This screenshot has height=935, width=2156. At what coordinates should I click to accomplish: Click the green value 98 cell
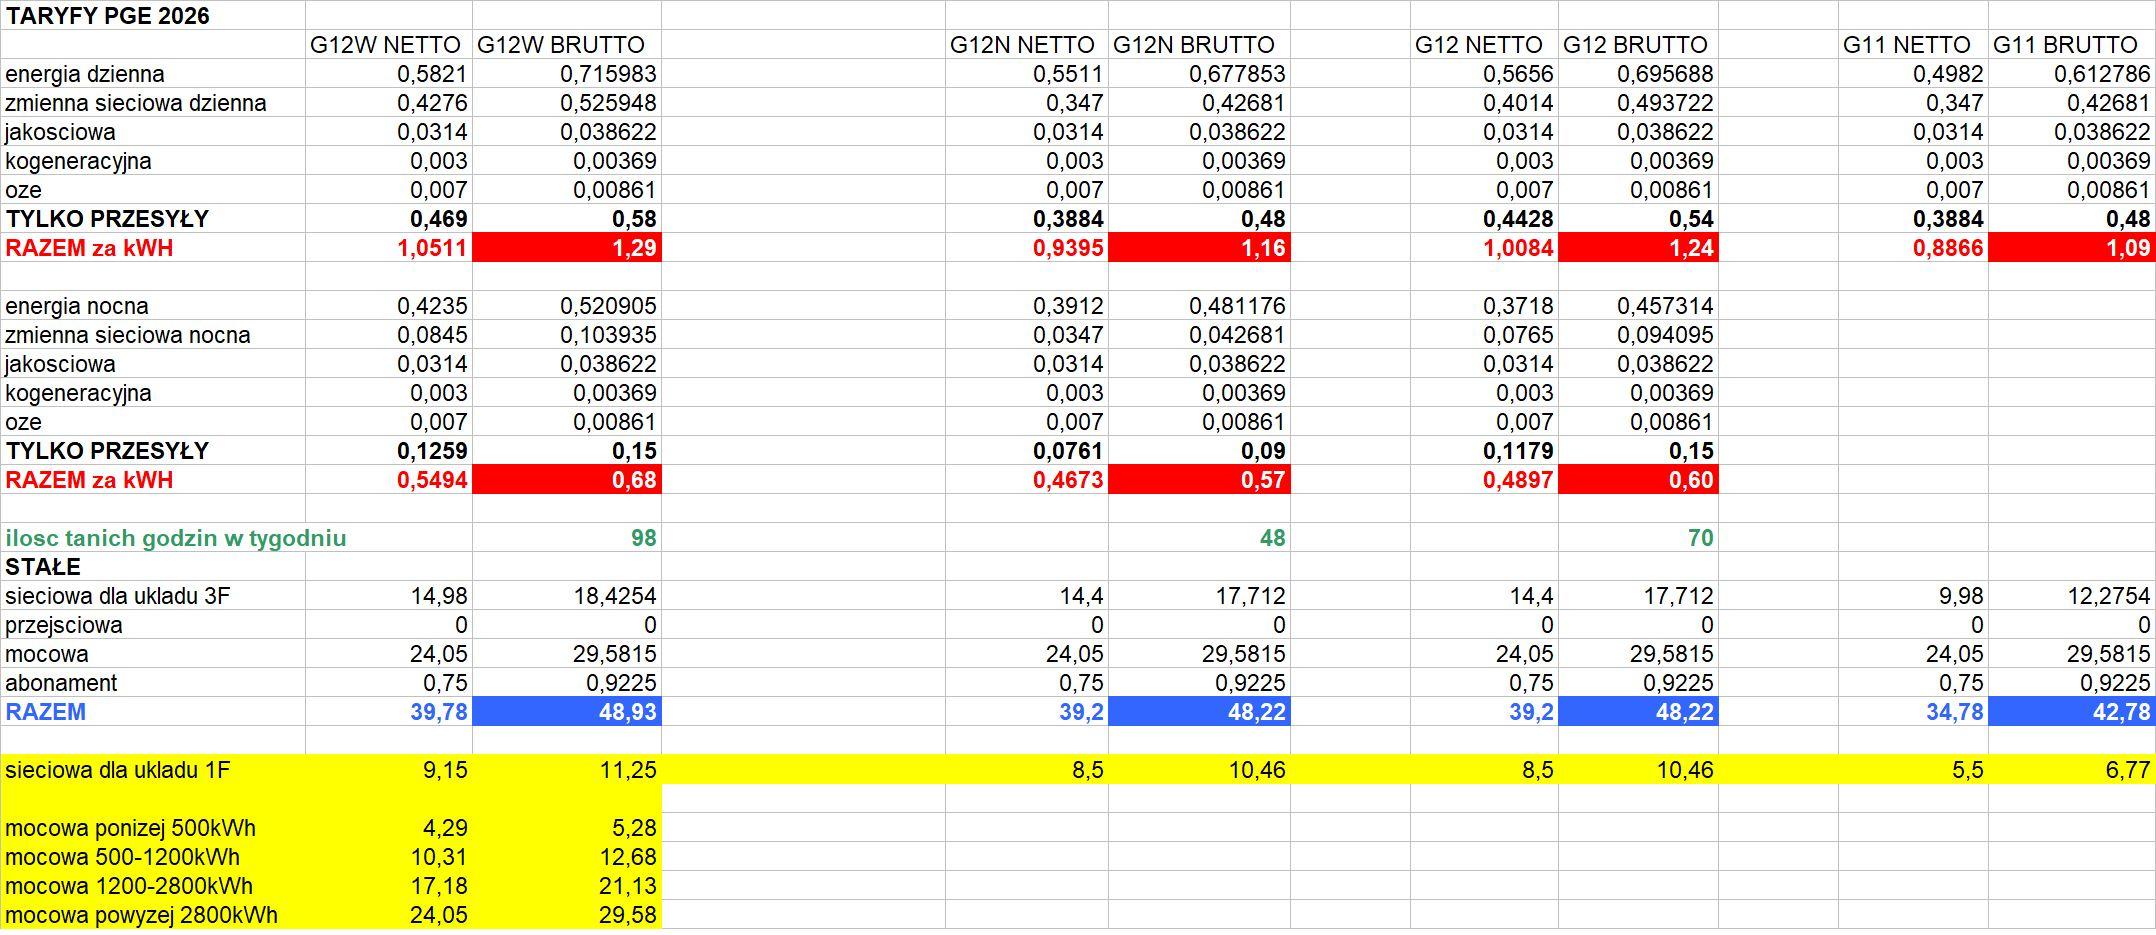567,538
